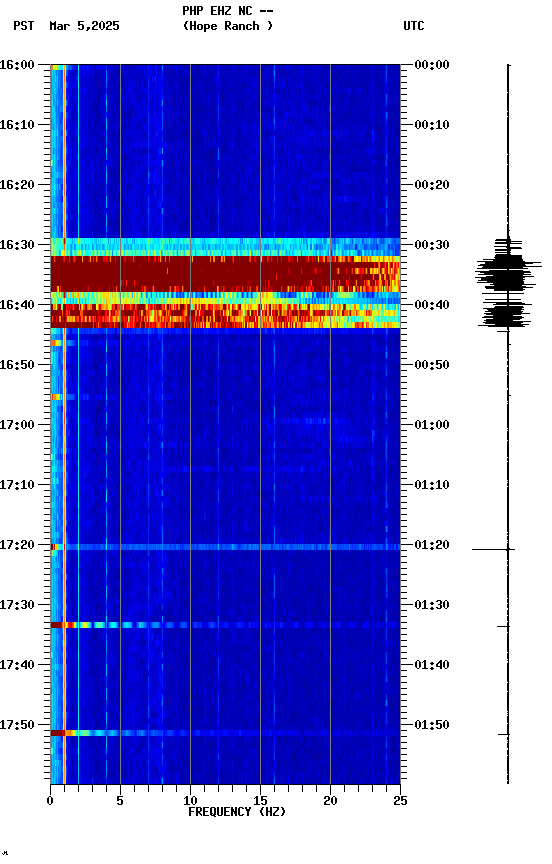Click the UTC time label 01:30
Viewport: 552px width, 864px height.
point(432,605)
